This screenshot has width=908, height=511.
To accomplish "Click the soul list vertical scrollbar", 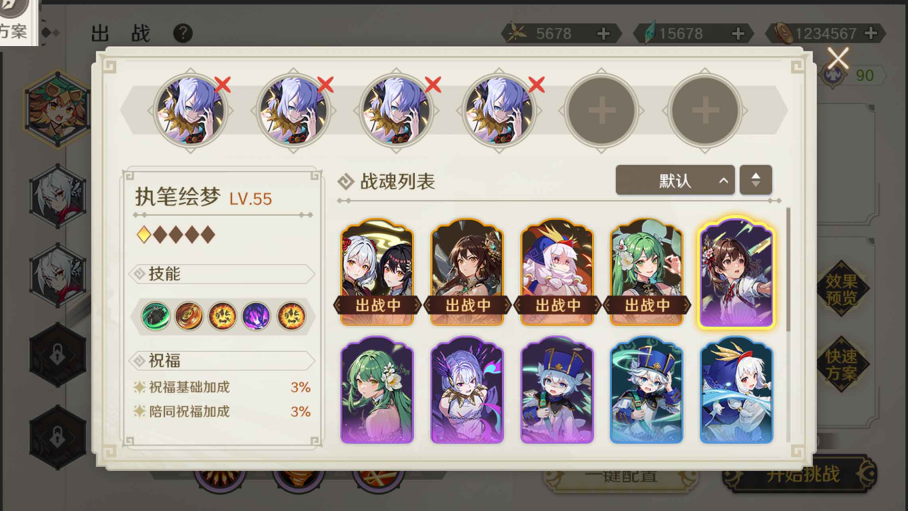I will [x=788, y=269].
